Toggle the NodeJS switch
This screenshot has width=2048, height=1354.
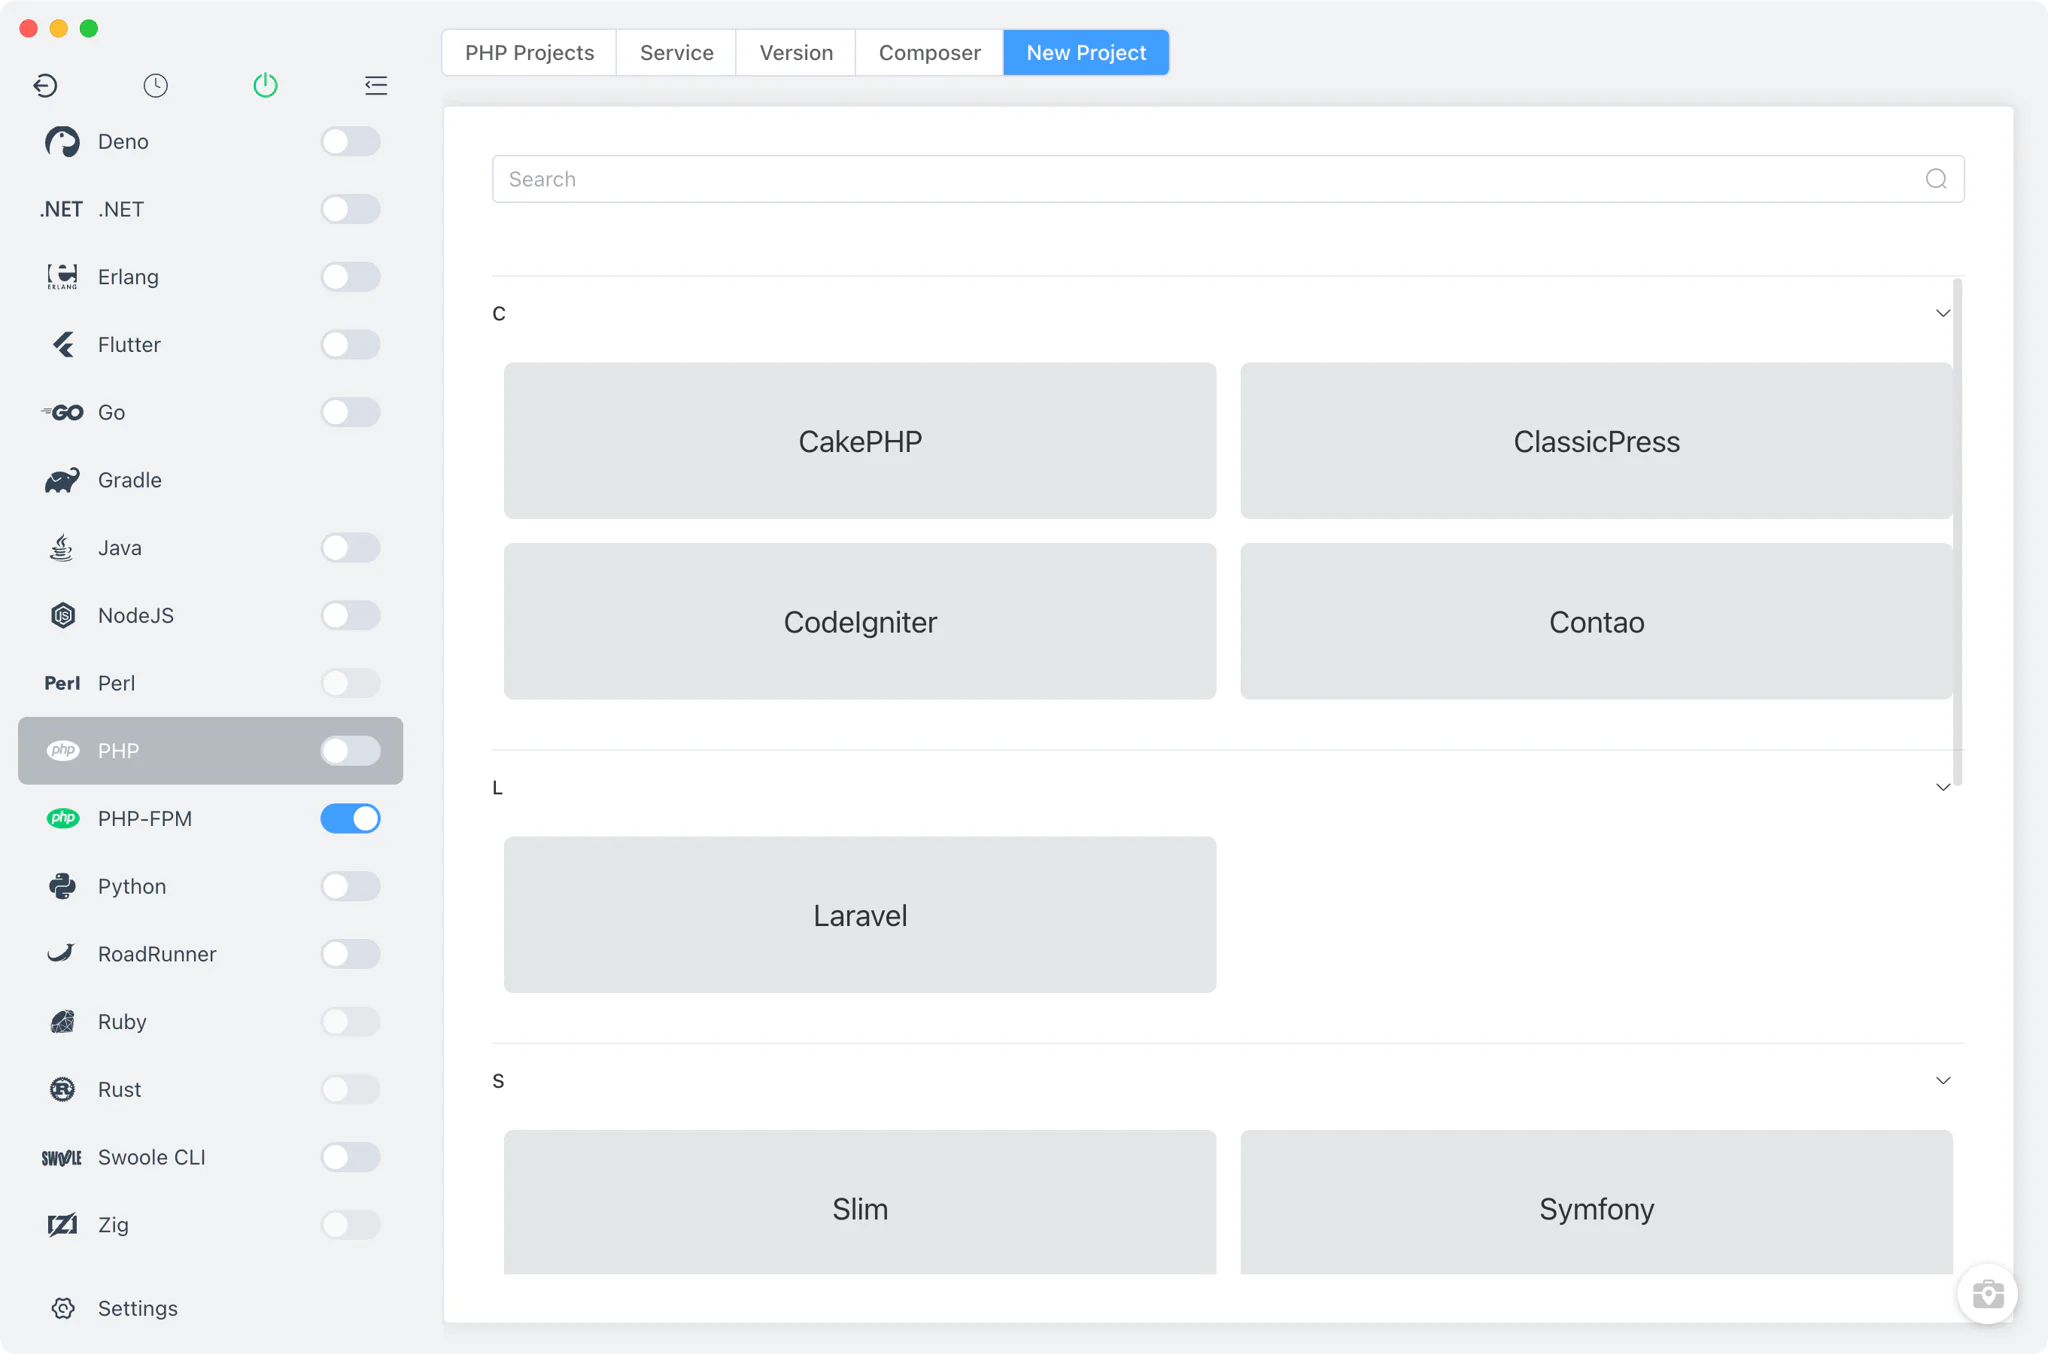350,615
